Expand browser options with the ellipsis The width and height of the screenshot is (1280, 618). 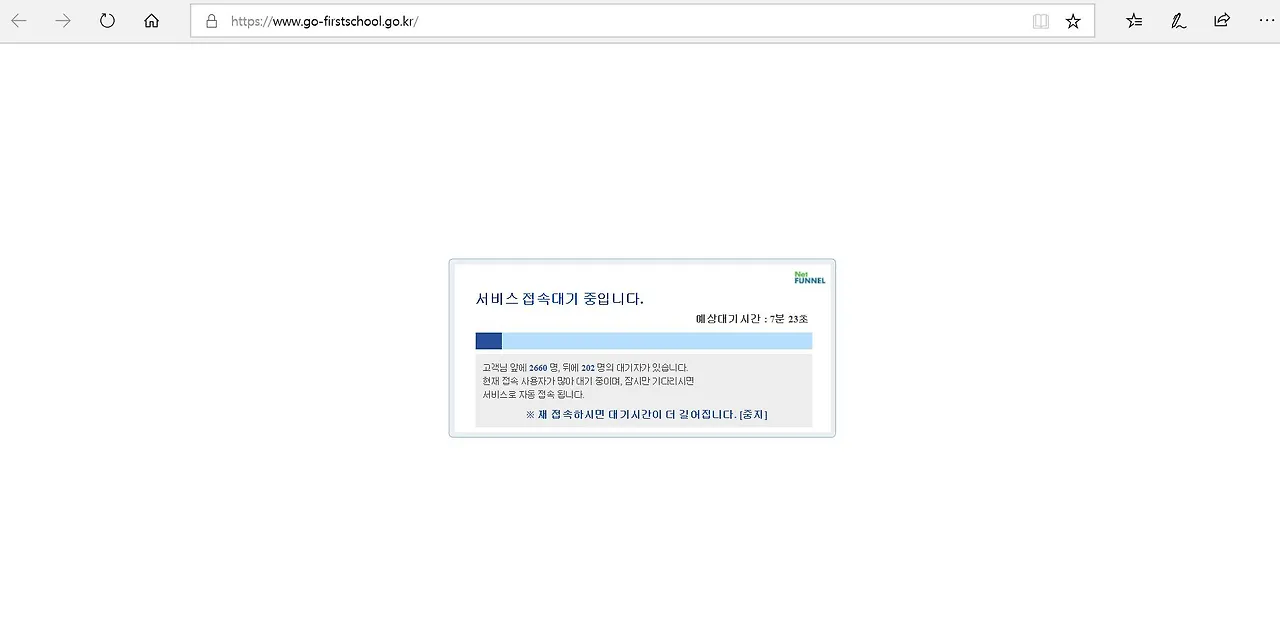coord(1266,20)
